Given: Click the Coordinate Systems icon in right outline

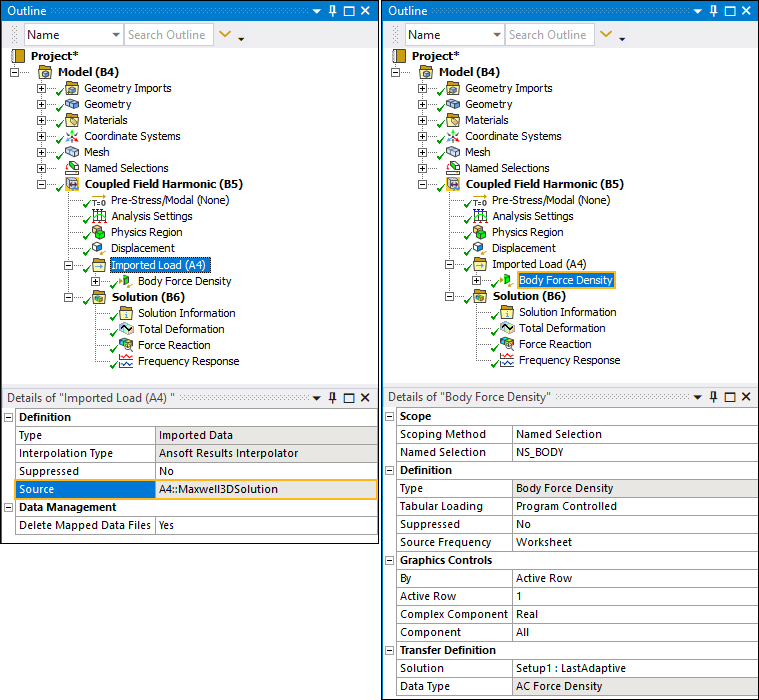Looking at the screenshot, I should (x=453, y=136).
